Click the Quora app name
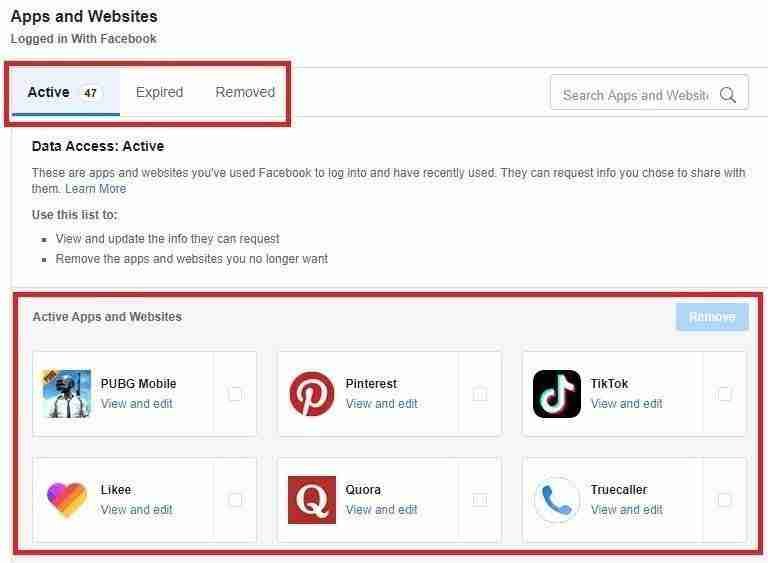The height and width of the screenshot is (563, 768). click(x=363, y=490)
